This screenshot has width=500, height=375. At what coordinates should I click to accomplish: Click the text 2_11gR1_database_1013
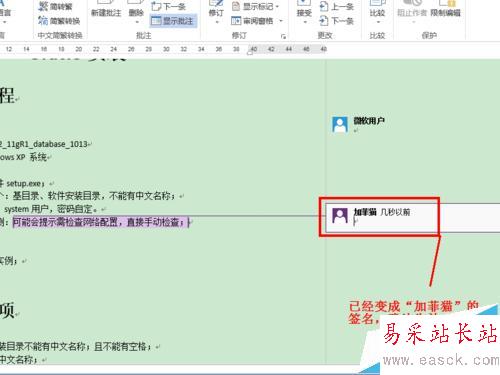click(44, 144)
